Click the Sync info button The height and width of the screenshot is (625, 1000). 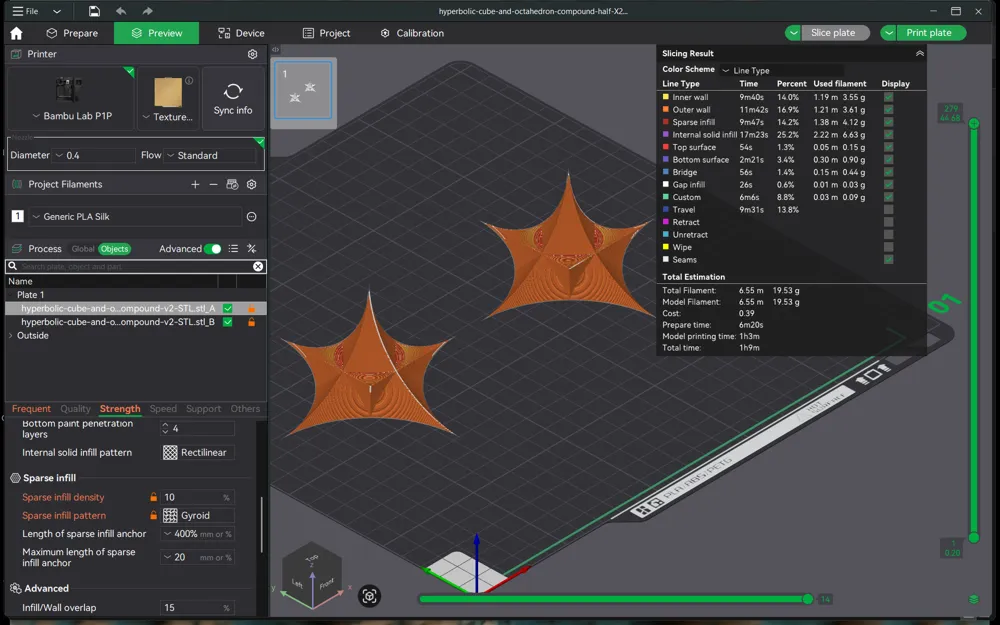[x=233, y=99]
